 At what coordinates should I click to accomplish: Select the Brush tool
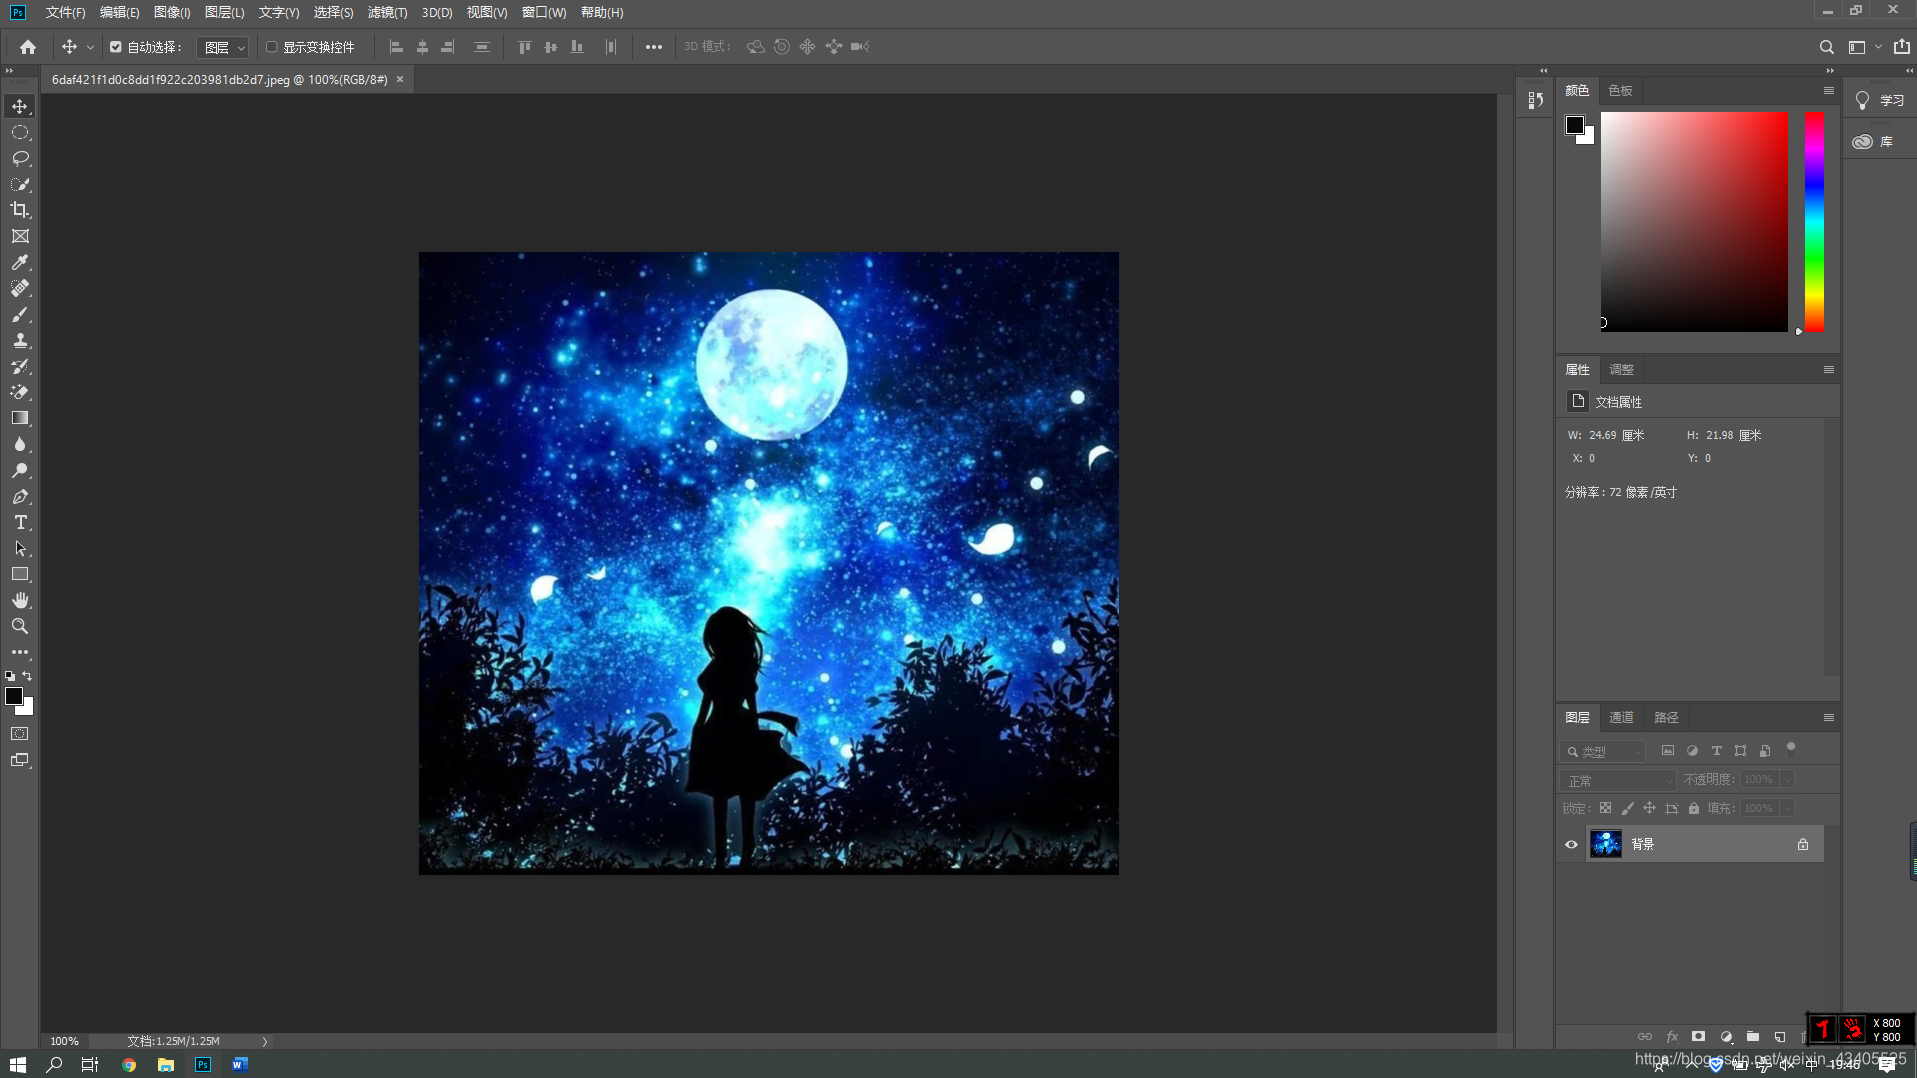[20, 314]
